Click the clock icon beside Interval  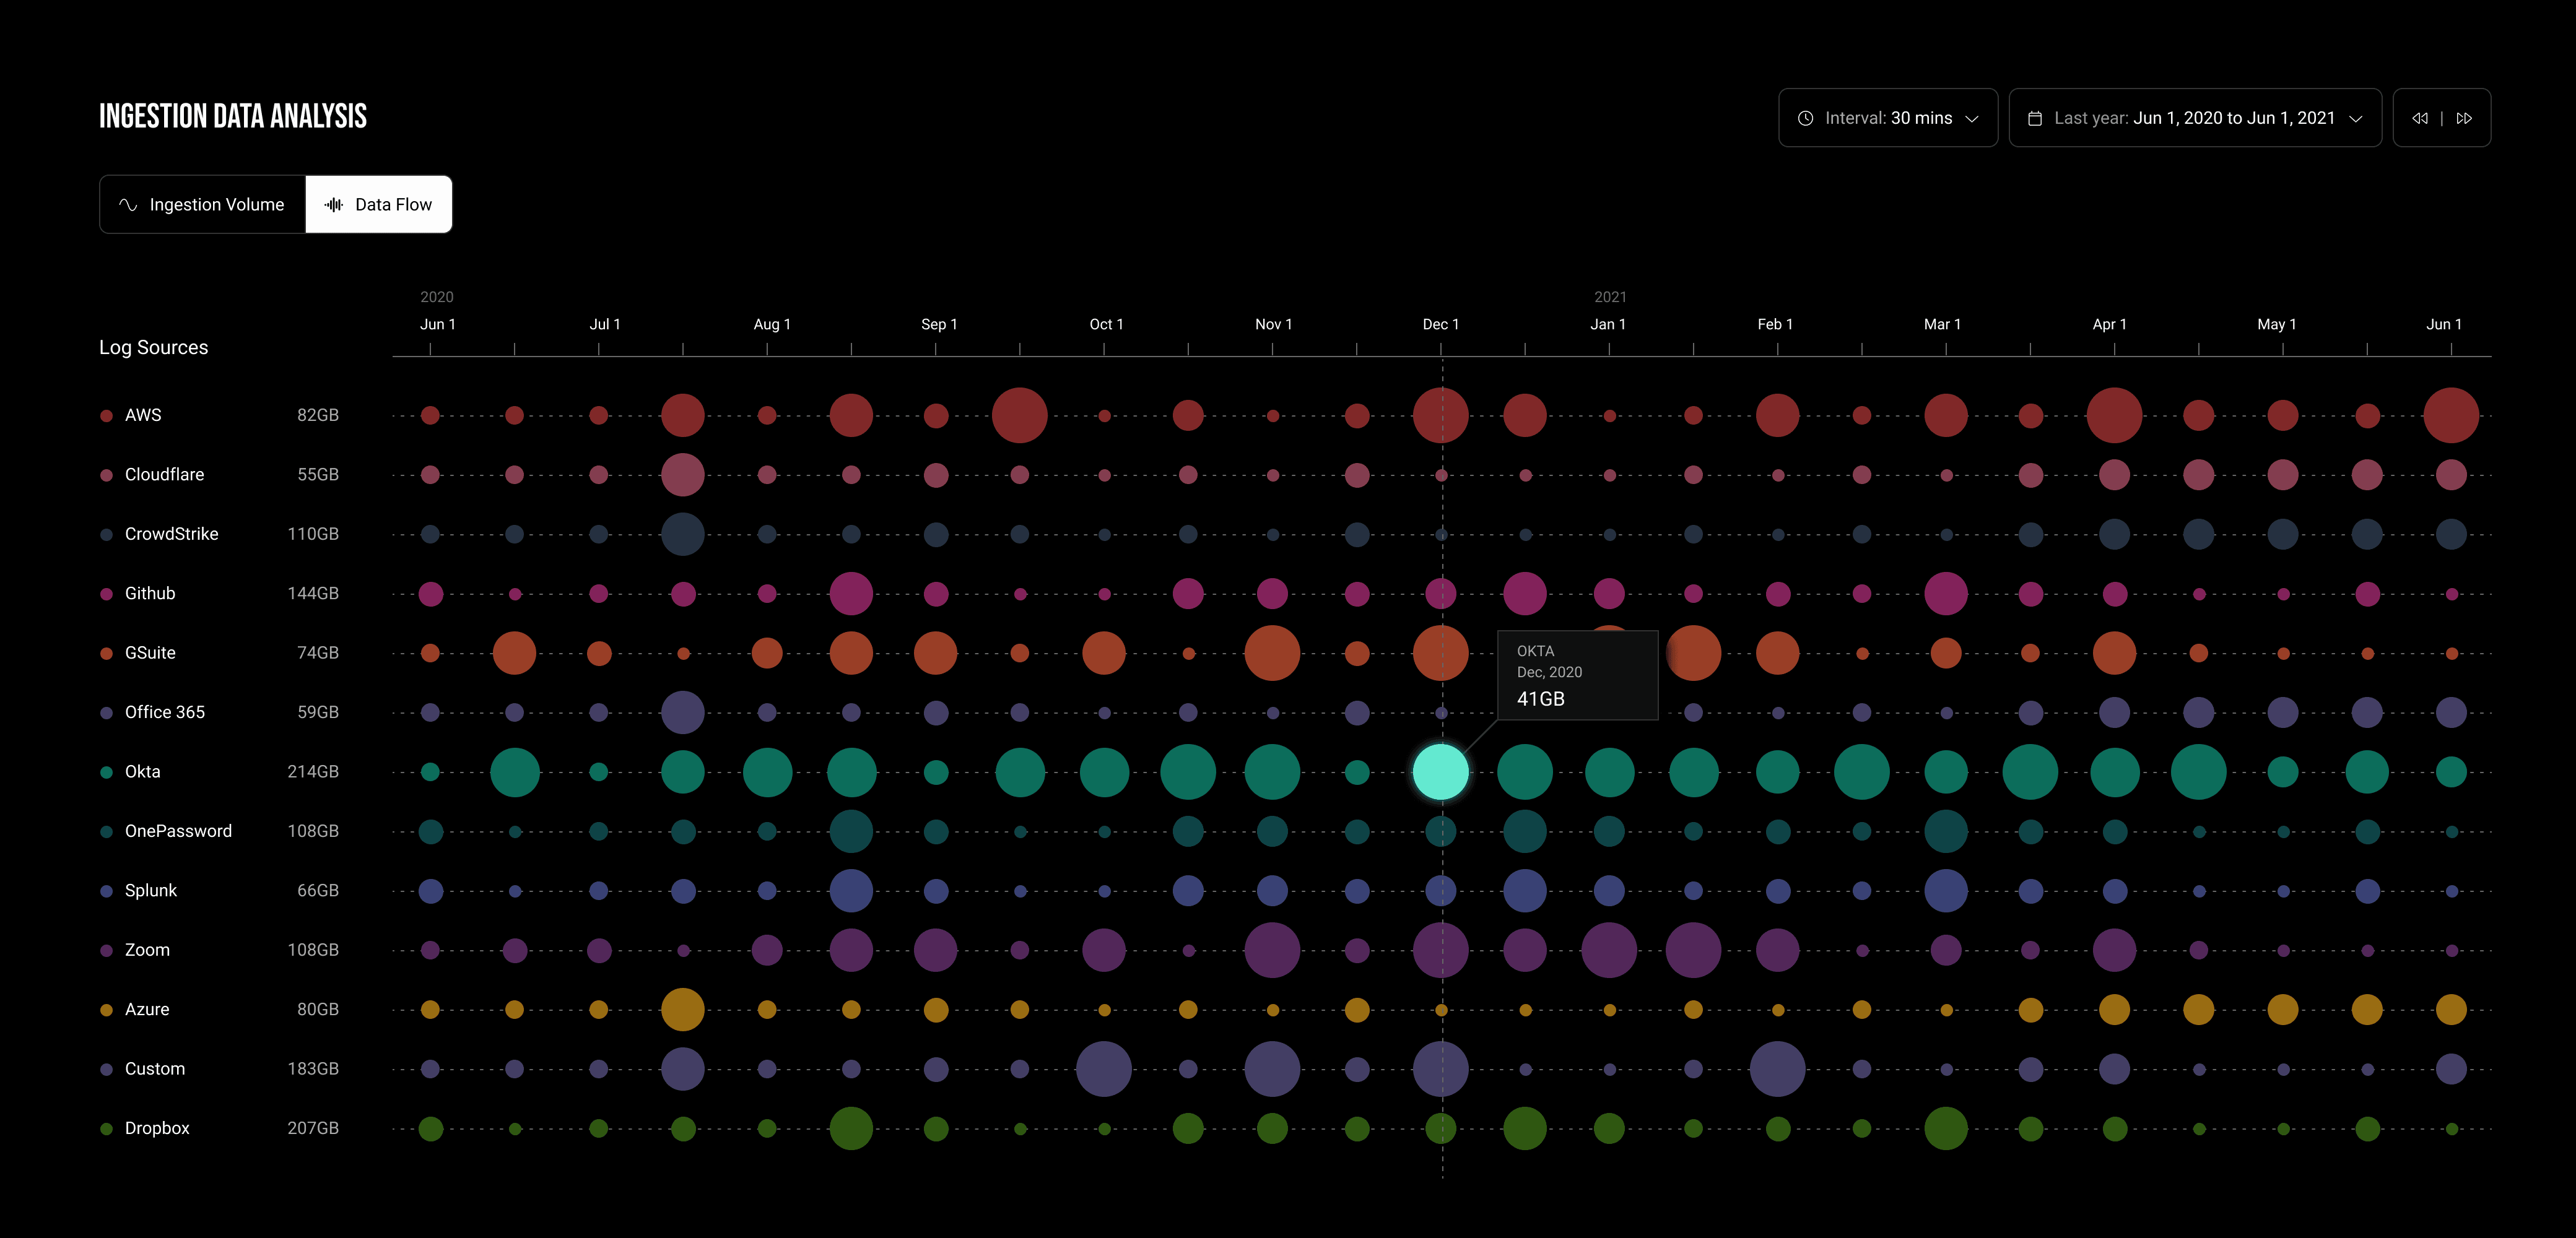(x=1805, y=118)
